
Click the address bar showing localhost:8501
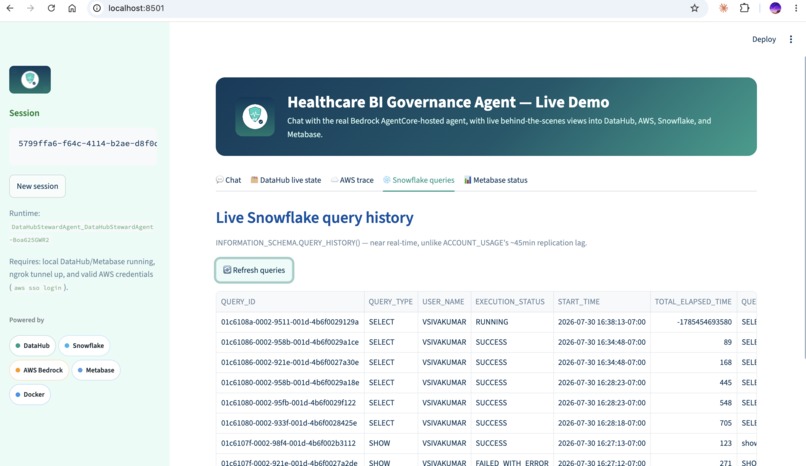tap(396, 8)
